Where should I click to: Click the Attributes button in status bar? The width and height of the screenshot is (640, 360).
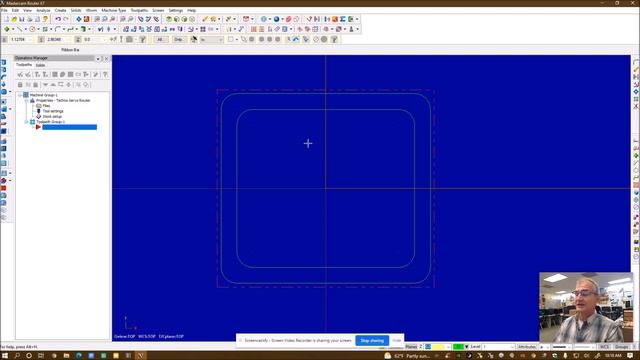click(x=527, y=347)
